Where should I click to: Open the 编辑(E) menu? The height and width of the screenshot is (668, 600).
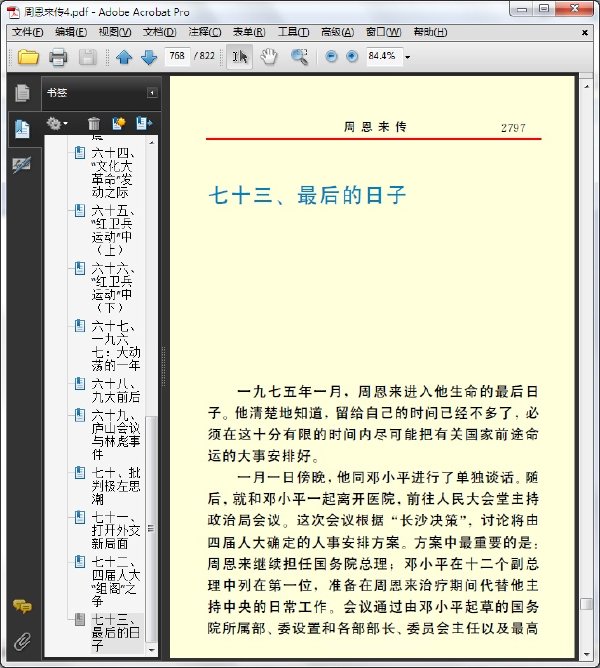click(x=71, y=32)
